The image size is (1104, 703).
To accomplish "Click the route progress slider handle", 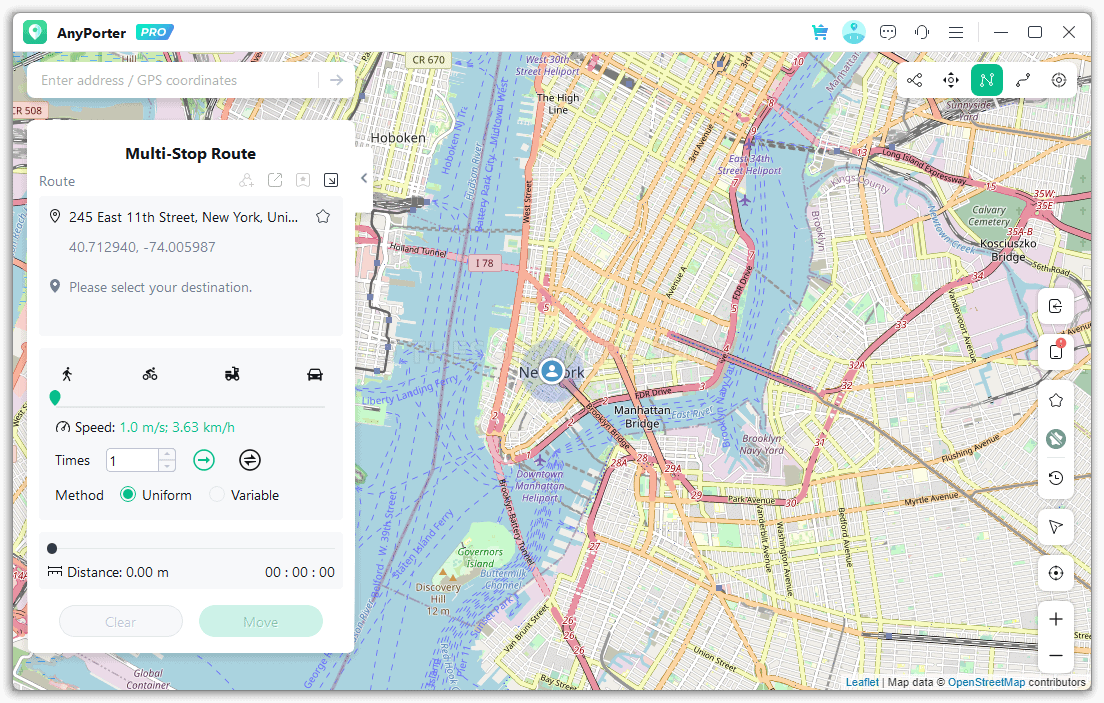I will click(x=52, y=549).
